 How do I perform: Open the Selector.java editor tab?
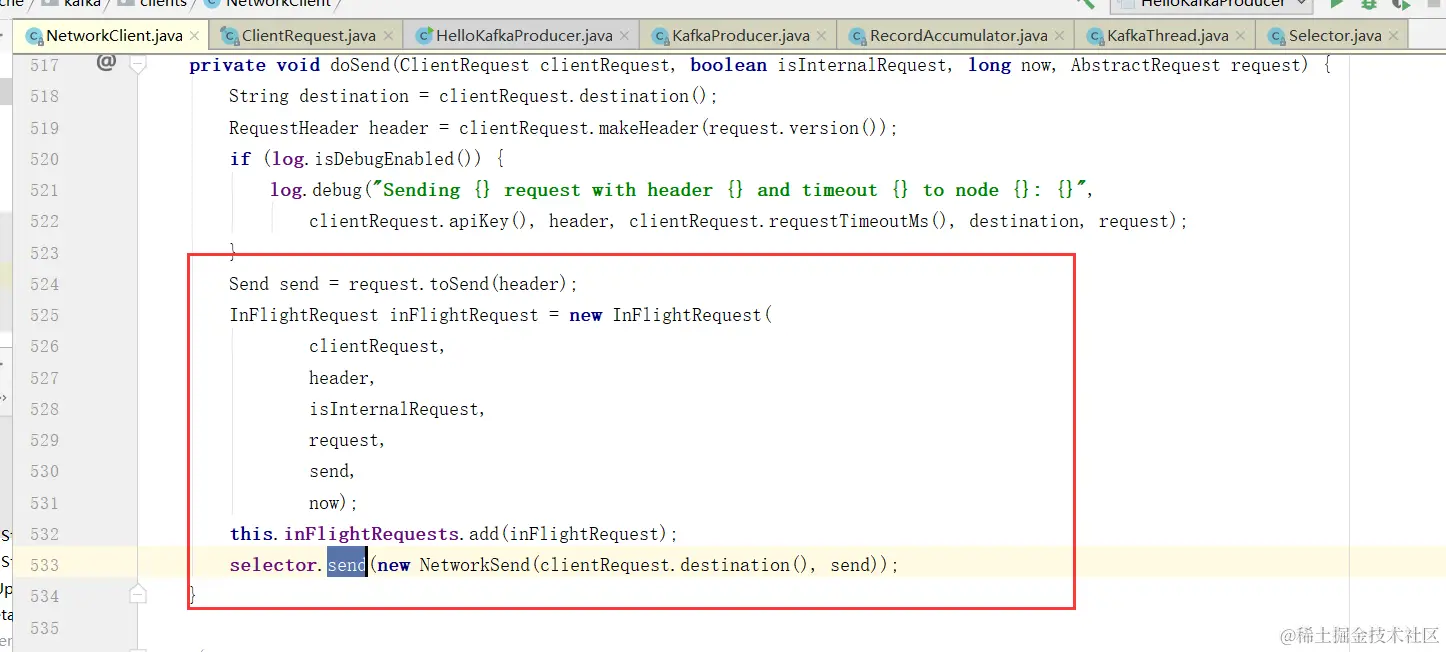point(1334,36)
